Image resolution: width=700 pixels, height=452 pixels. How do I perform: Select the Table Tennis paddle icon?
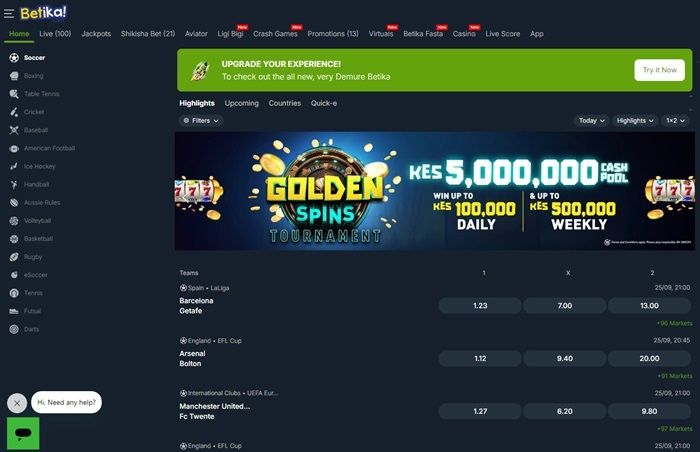(14, 94)
